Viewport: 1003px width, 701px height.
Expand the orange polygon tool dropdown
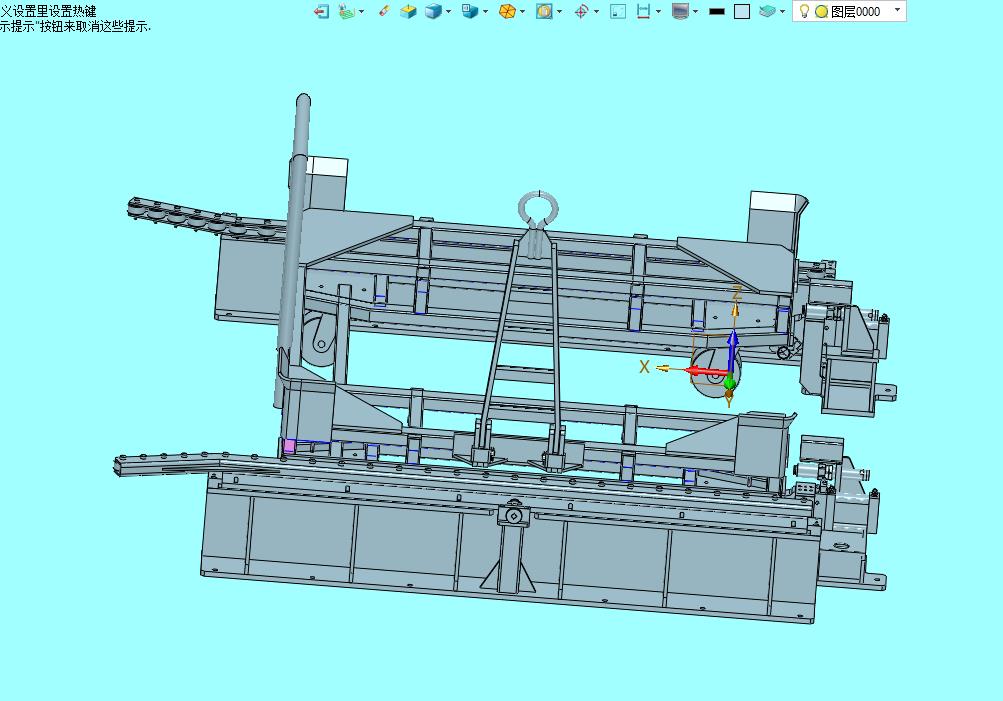[x=523, y=12]
